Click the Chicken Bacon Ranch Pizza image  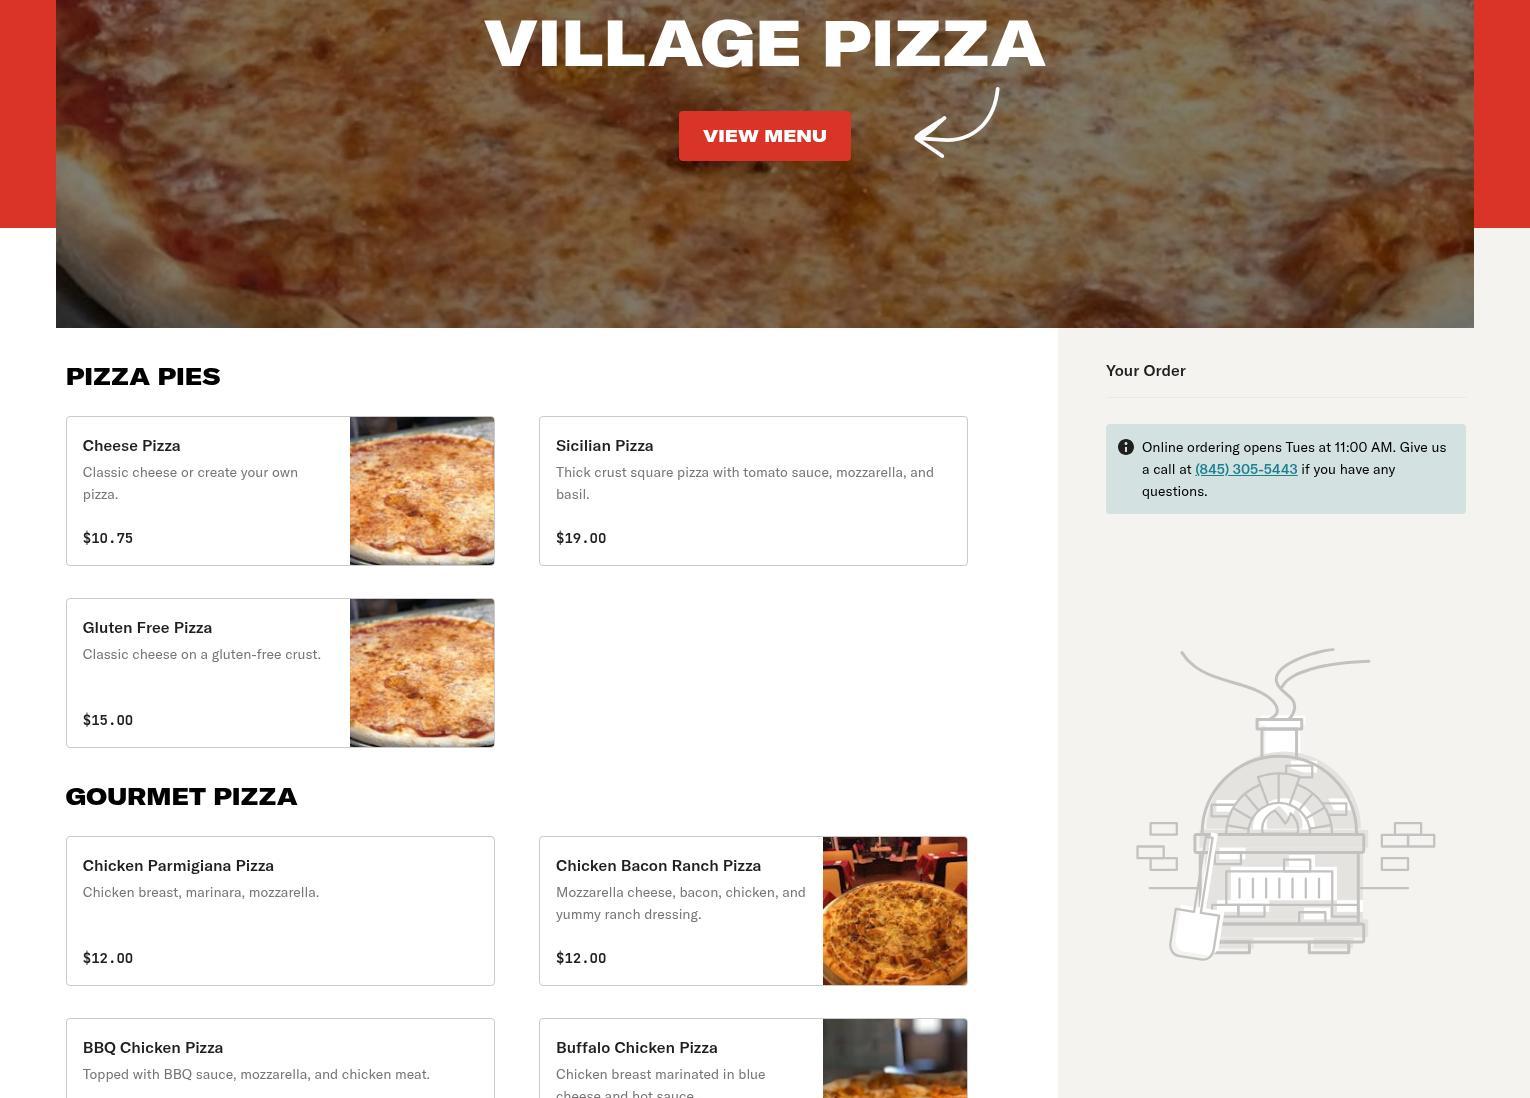pos(895,911)
